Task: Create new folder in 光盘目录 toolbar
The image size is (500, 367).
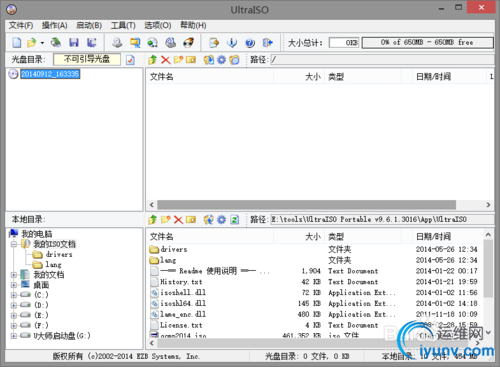Action: [178, 60]
